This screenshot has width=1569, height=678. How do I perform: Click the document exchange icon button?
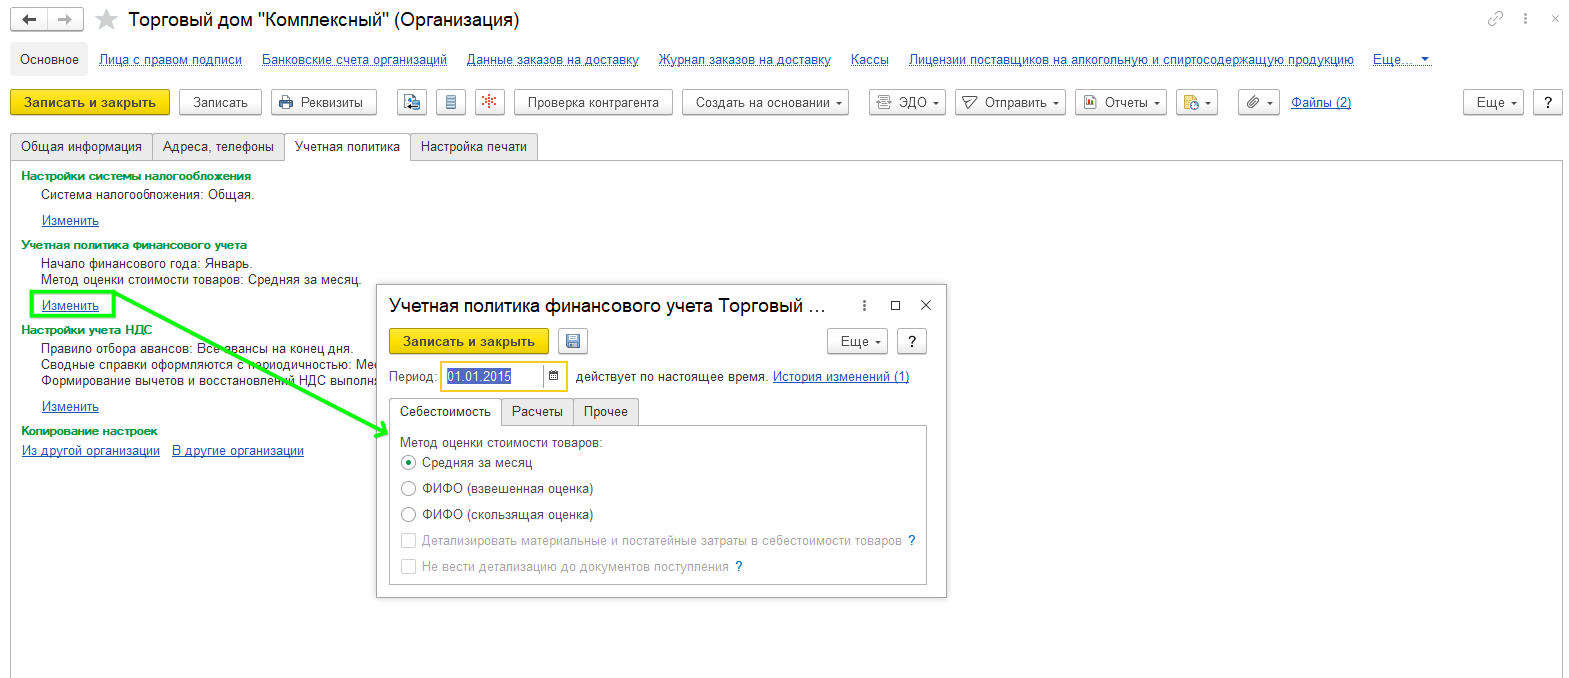[x=412, y=102]
